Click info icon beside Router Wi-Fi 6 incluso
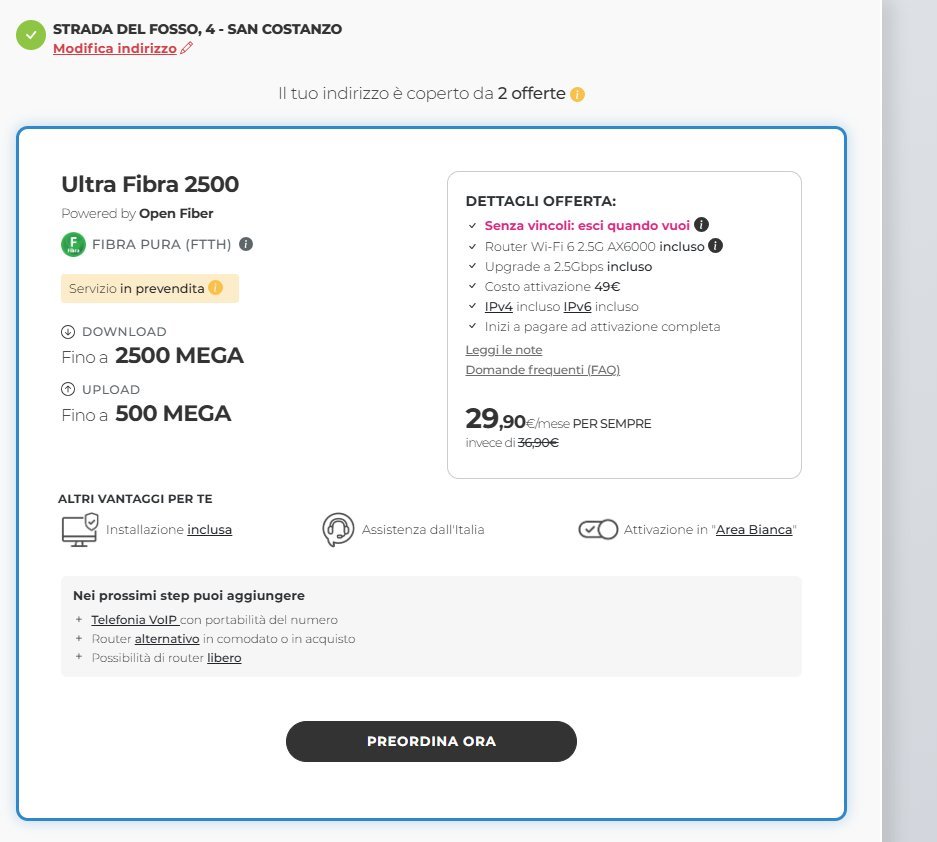Viewport: 937px width, 842px height. [716, 246]
